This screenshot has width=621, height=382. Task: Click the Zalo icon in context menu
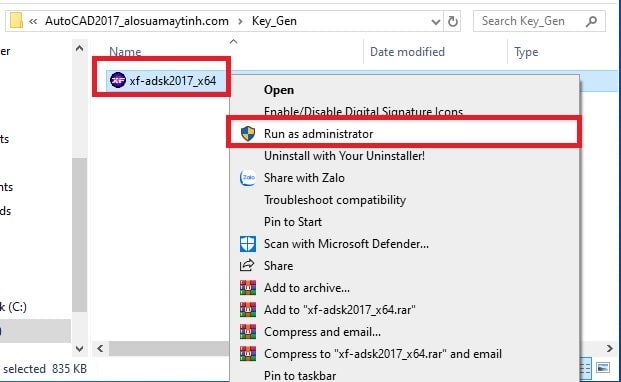tap(248, 178)
